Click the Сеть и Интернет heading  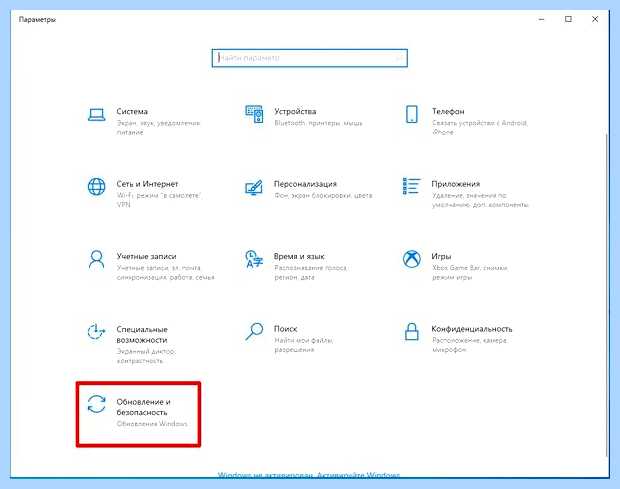pyautogui.click(x=147, y=184)
